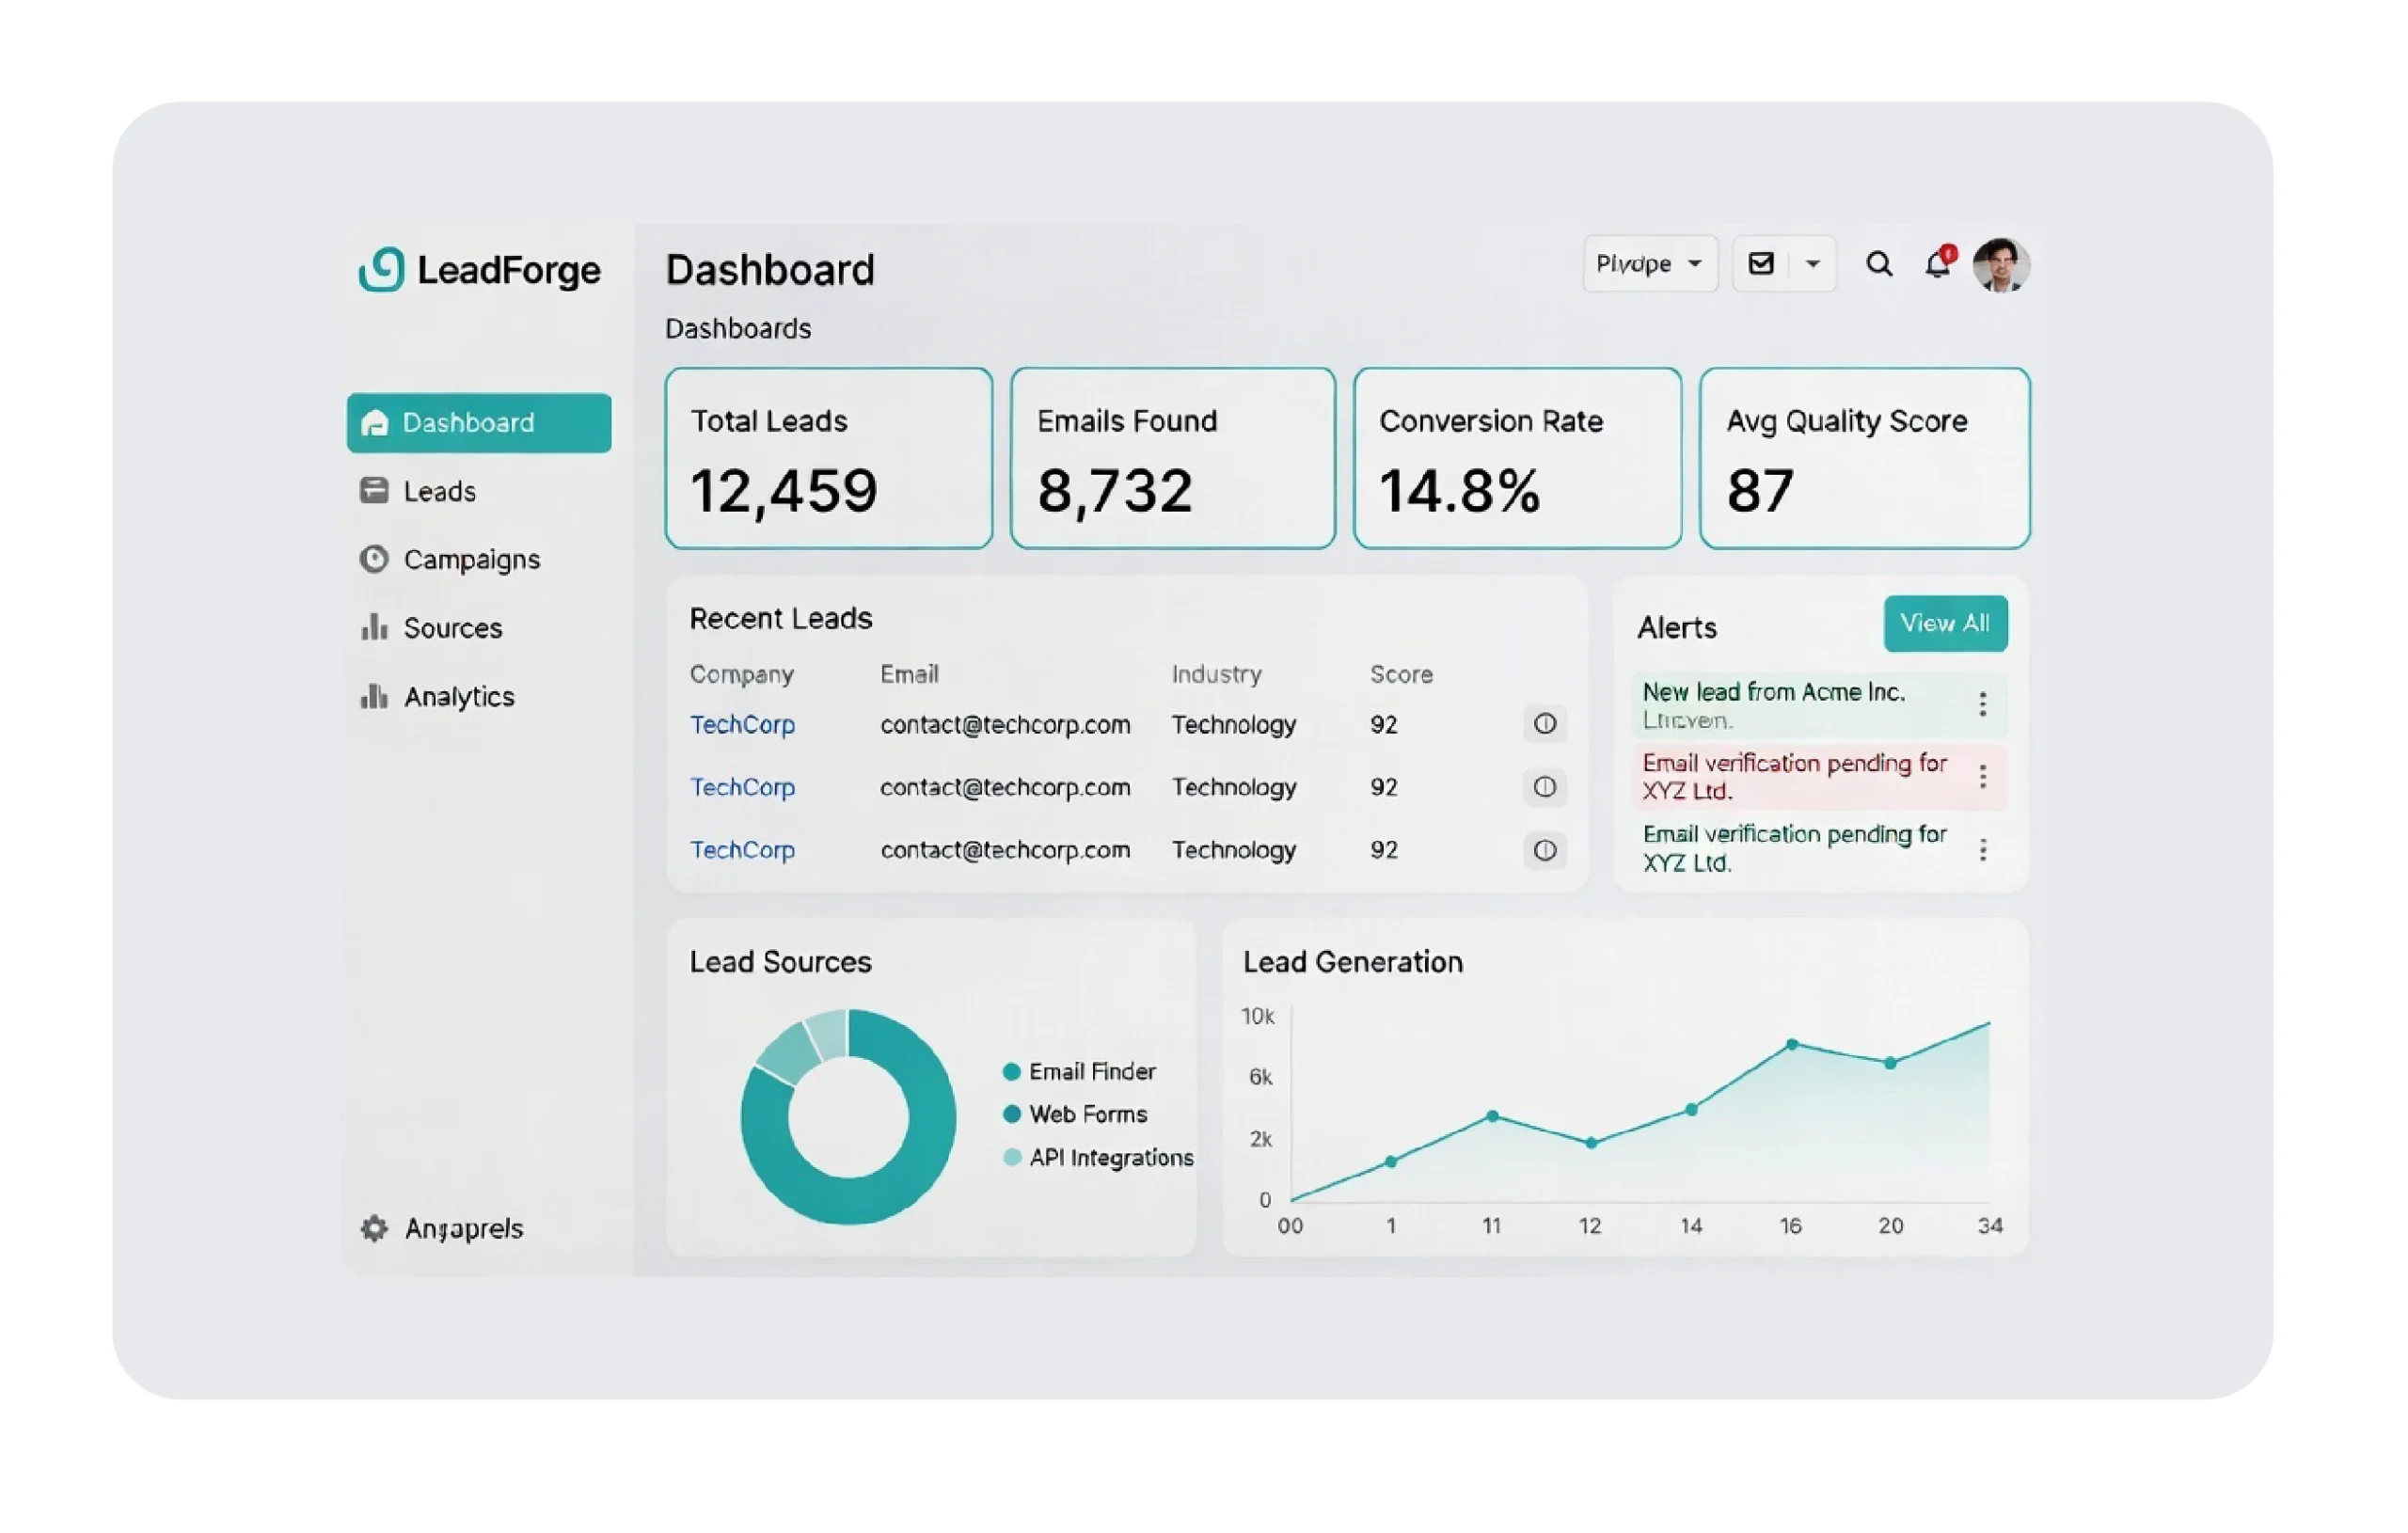Image resolution: width=2408 pixels, height=1533 pixels.
Task: Click the Analytics bar chart icon
Action: [x=374, y=696]
